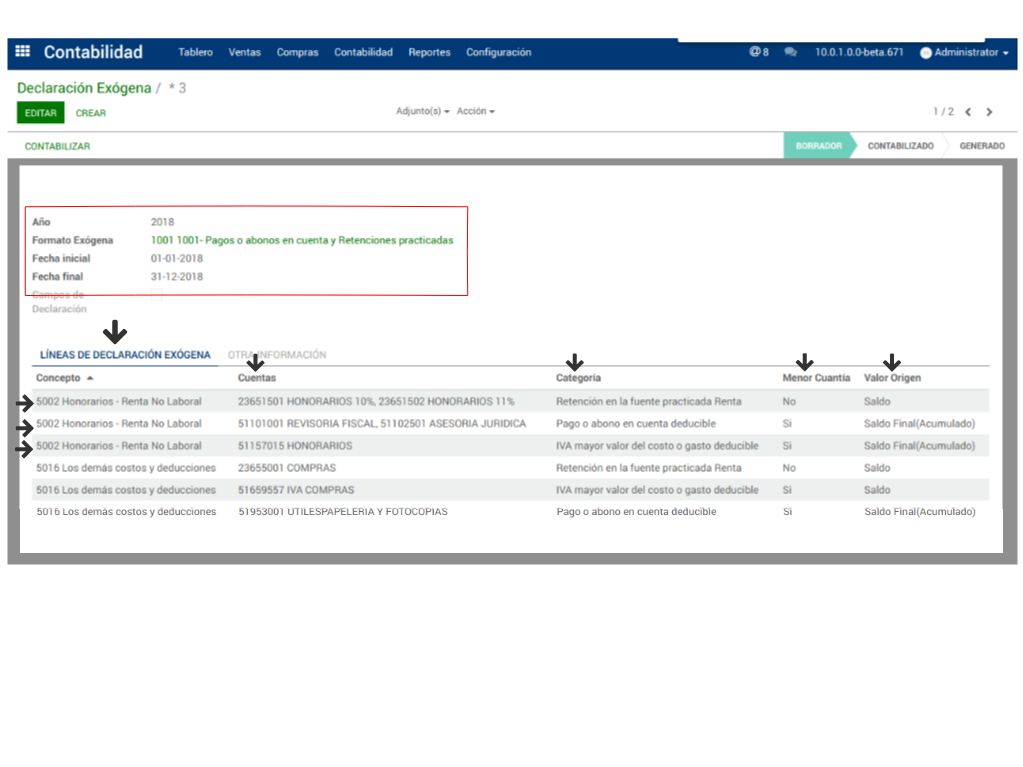Select the Líneas de Declaración Exógena tab
This screenshot has height=767, width=1023.
(125, 355)
